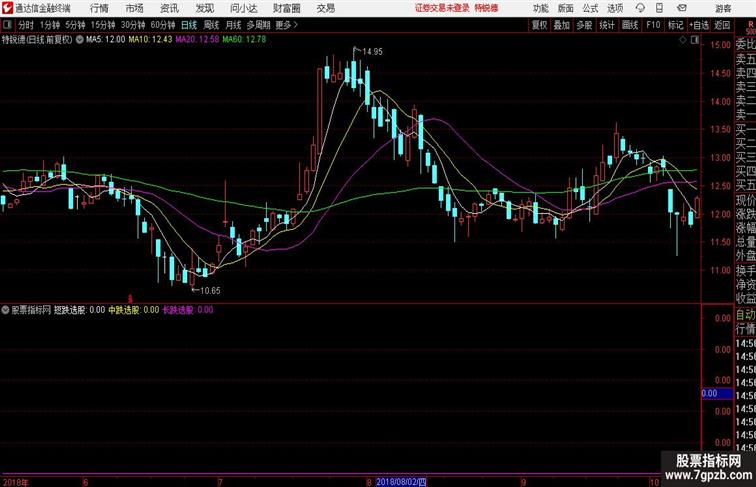Click the blue 0.00 value box
This screenshot has width=756, height=487.
(717, 393)
